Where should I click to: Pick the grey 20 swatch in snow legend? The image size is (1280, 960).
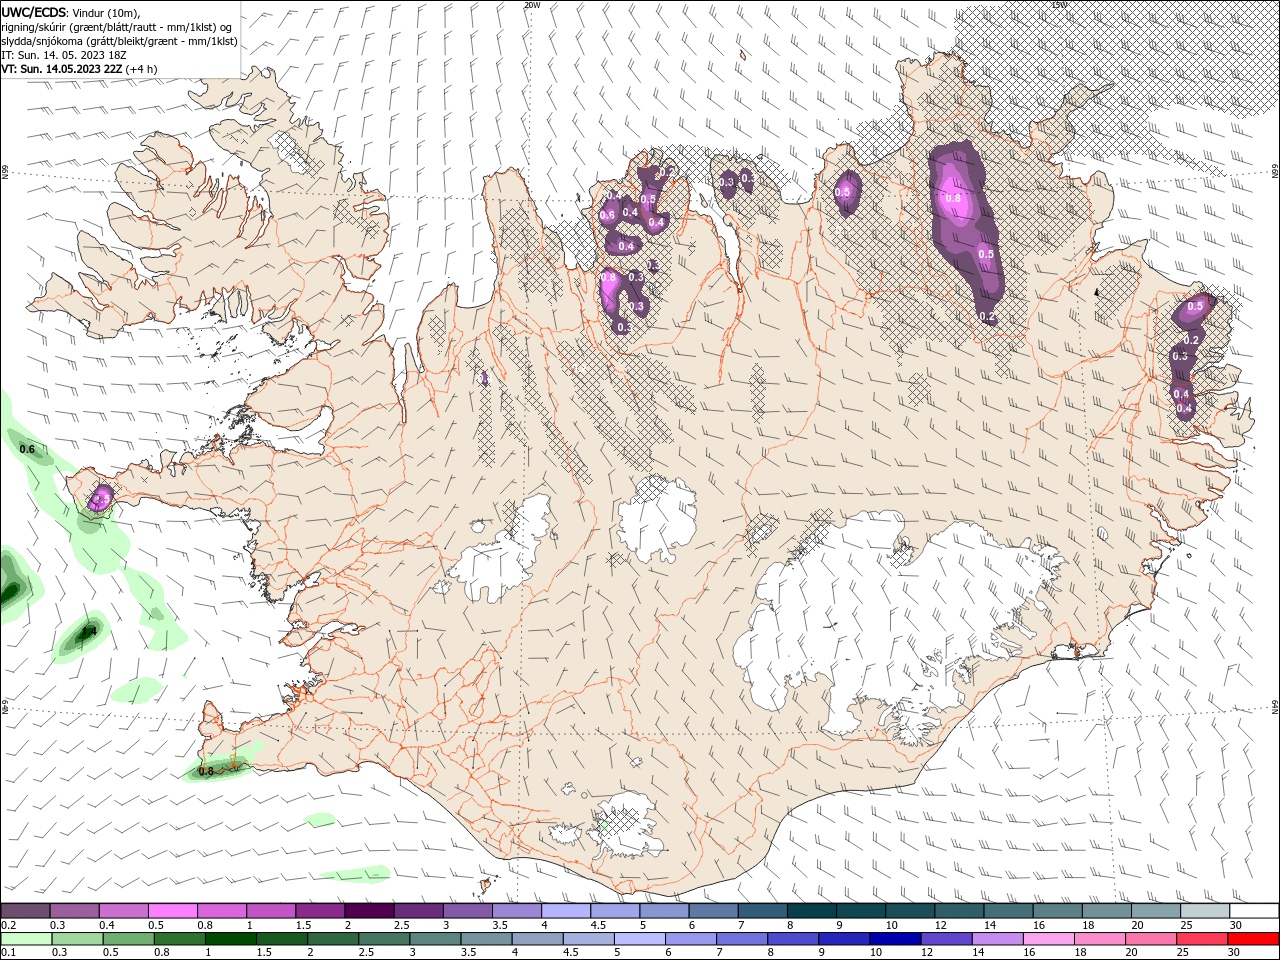pos(1155,911)
